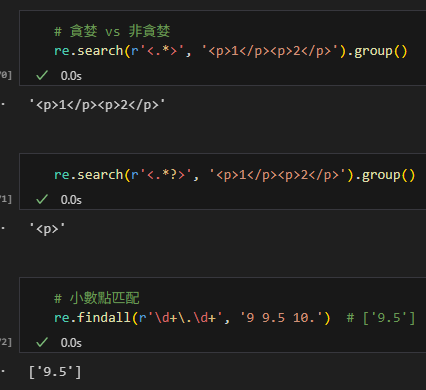426x390 pixels.
Task: Click the success checkmark of the greedy-match cell
Action: (x=42, y=76)
